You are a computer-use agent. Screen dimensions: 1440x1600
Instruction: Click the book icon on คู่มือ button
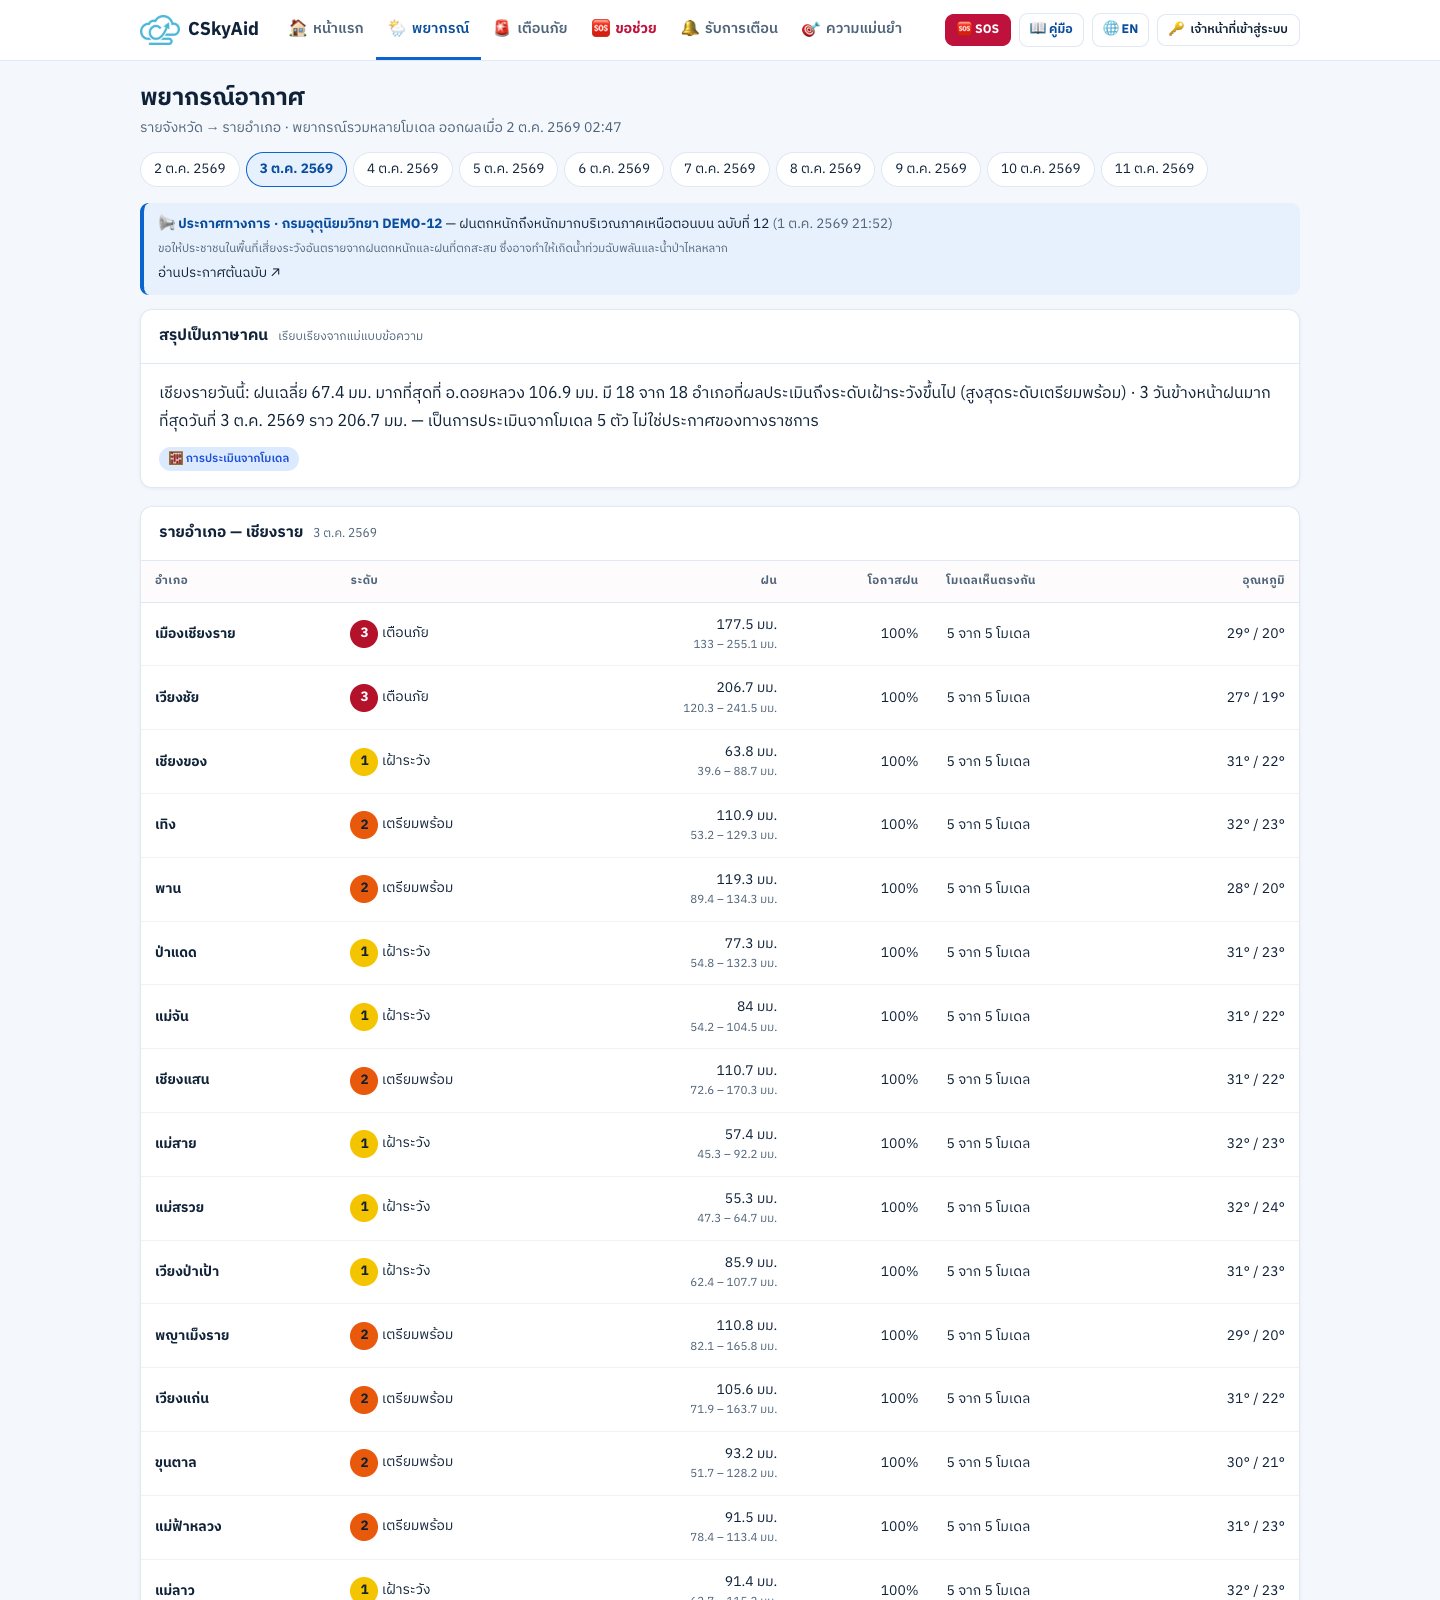pos(1038,29)
